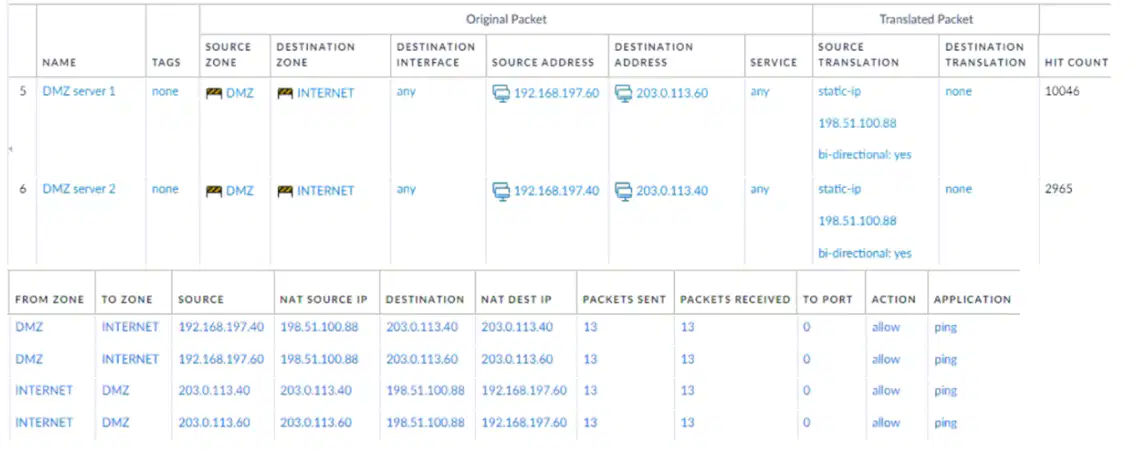
Task: Click the DMZ zone icon in rule 6
Action: pyautogui.click(x=214, y=190)
